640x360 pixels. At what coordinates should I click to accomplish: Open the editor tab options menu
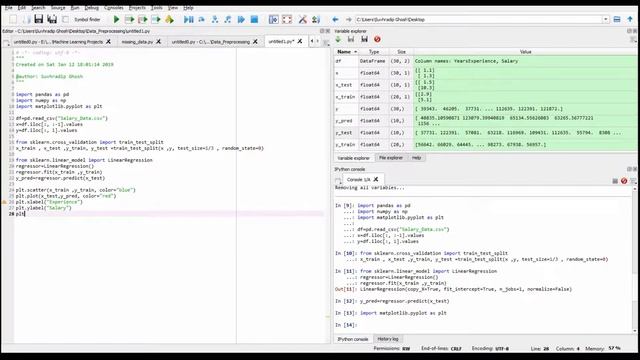click(x=326, y=42)
